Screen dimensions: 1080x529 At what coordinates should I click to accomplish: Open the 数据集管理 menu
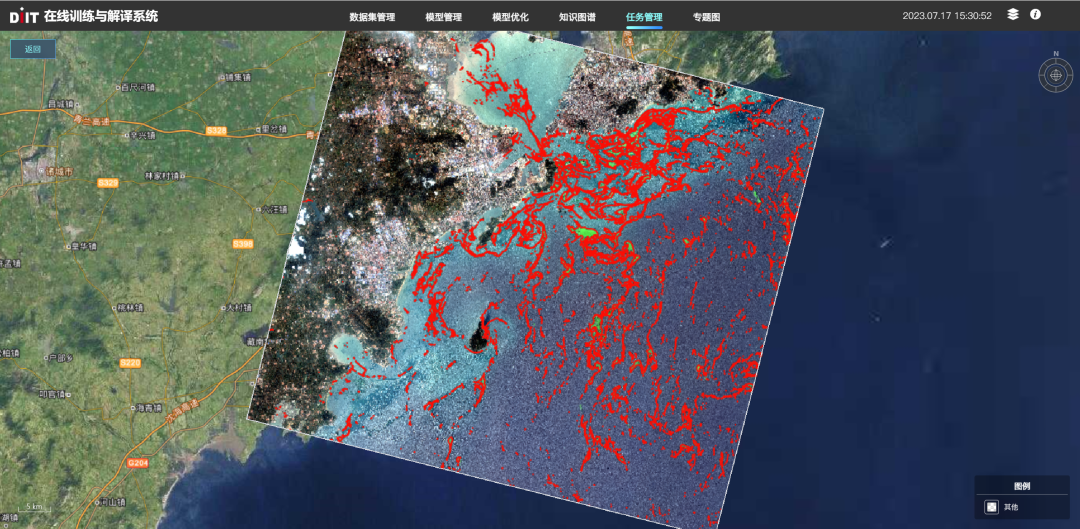(x=372, y=17)
